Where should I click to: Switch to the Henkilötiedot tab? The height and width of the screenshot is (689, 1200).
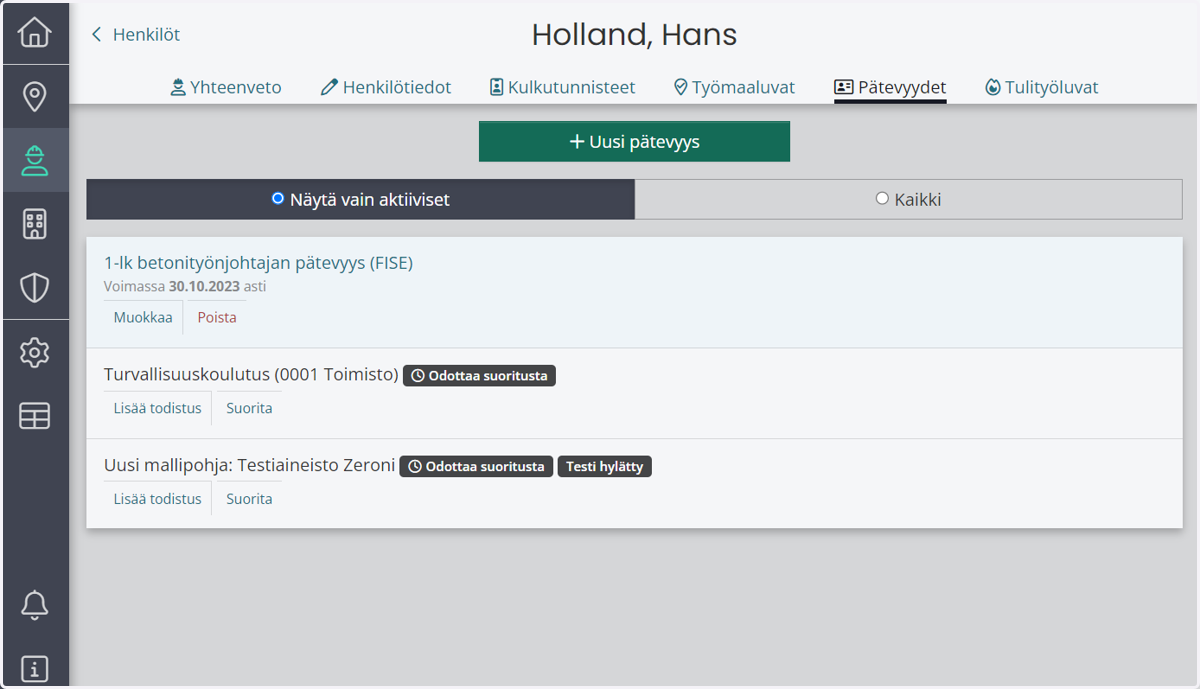click(x=386, y=87)
